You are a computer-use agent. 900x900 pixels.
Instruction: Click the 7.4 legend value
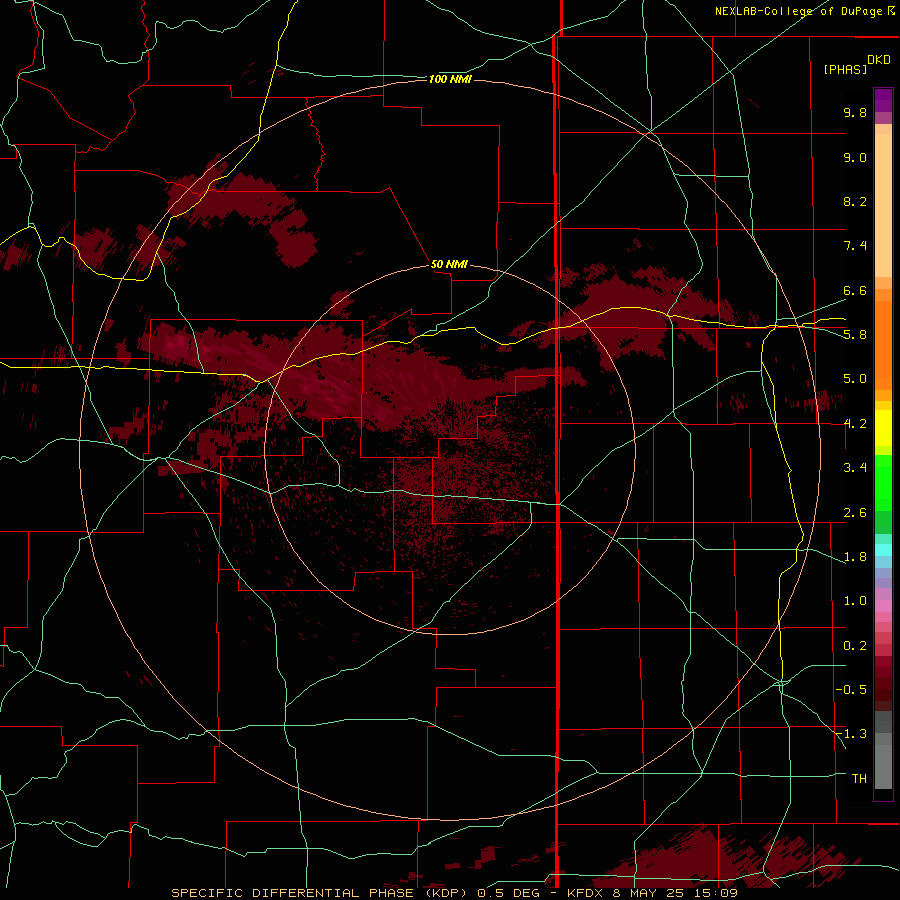tap(855, 246)
